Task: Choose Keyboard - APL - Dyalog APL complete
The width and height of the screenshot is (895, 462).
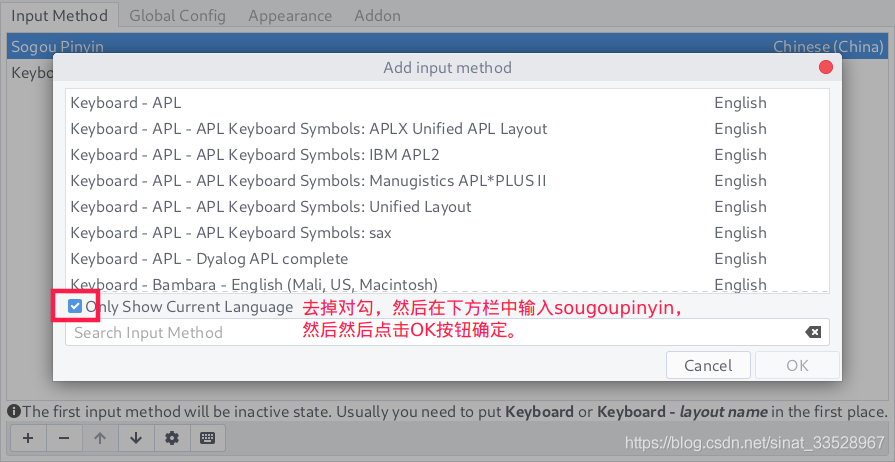Action: click(x=209, y=259)
